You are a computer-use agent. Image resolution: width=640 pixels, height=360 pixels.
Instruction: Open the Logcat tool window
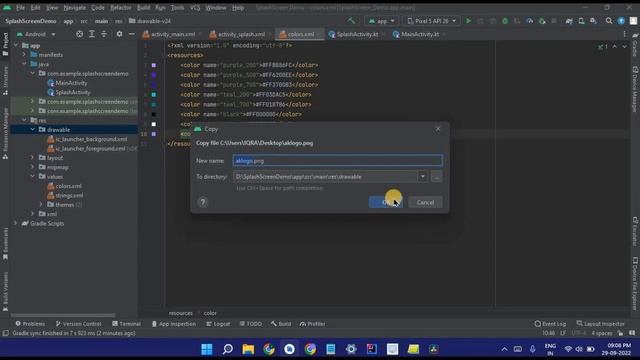click(x=218, y=324)
